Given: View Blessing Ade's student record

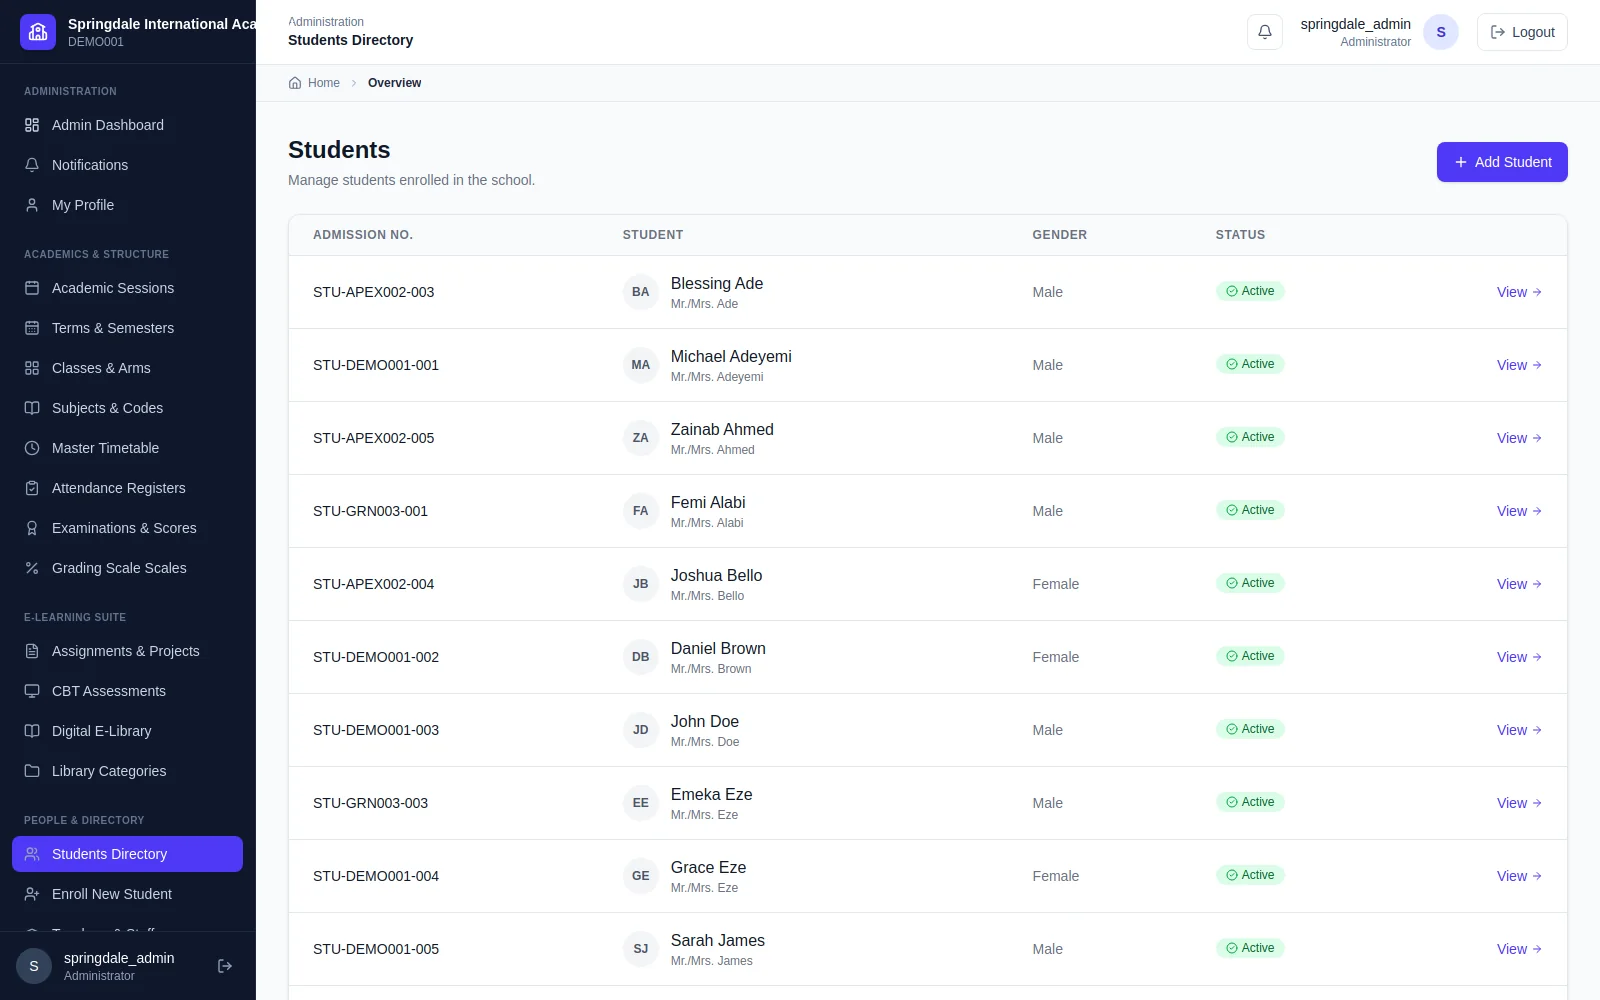Looking at the screenshot, I should 1519,292.
